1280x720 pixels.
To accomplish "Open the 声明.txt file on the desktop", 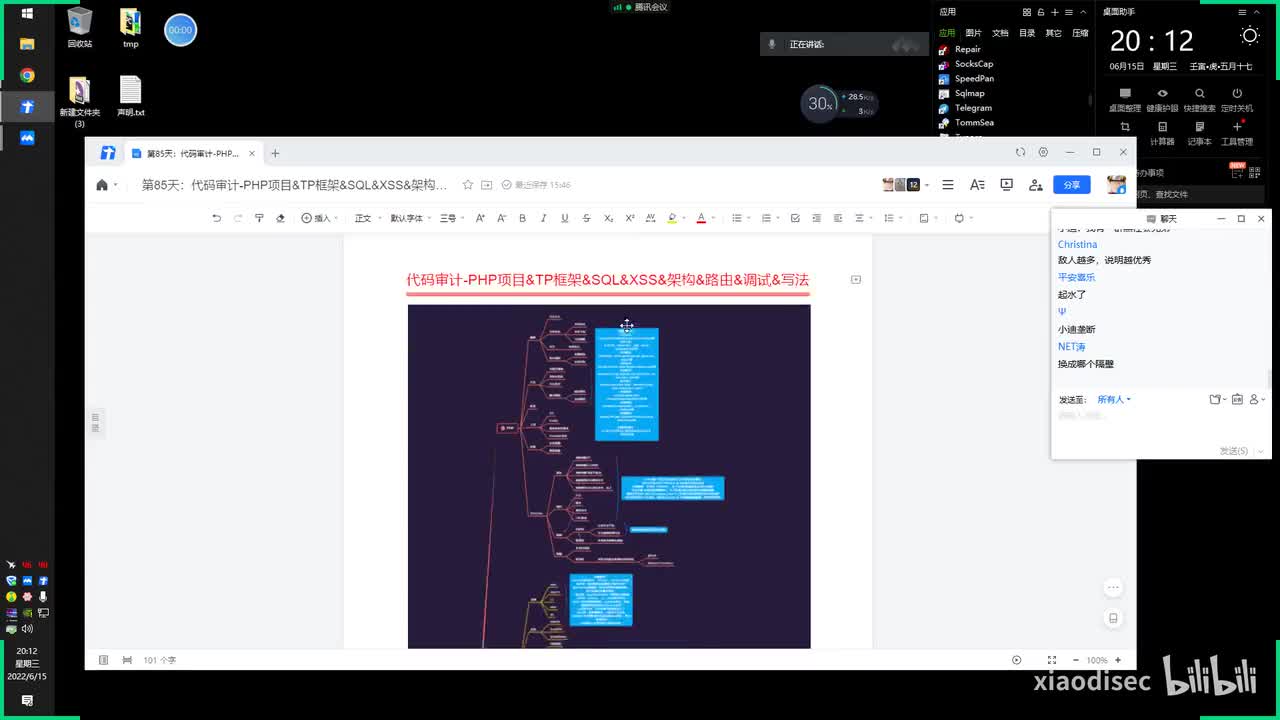I will [131, 97].
